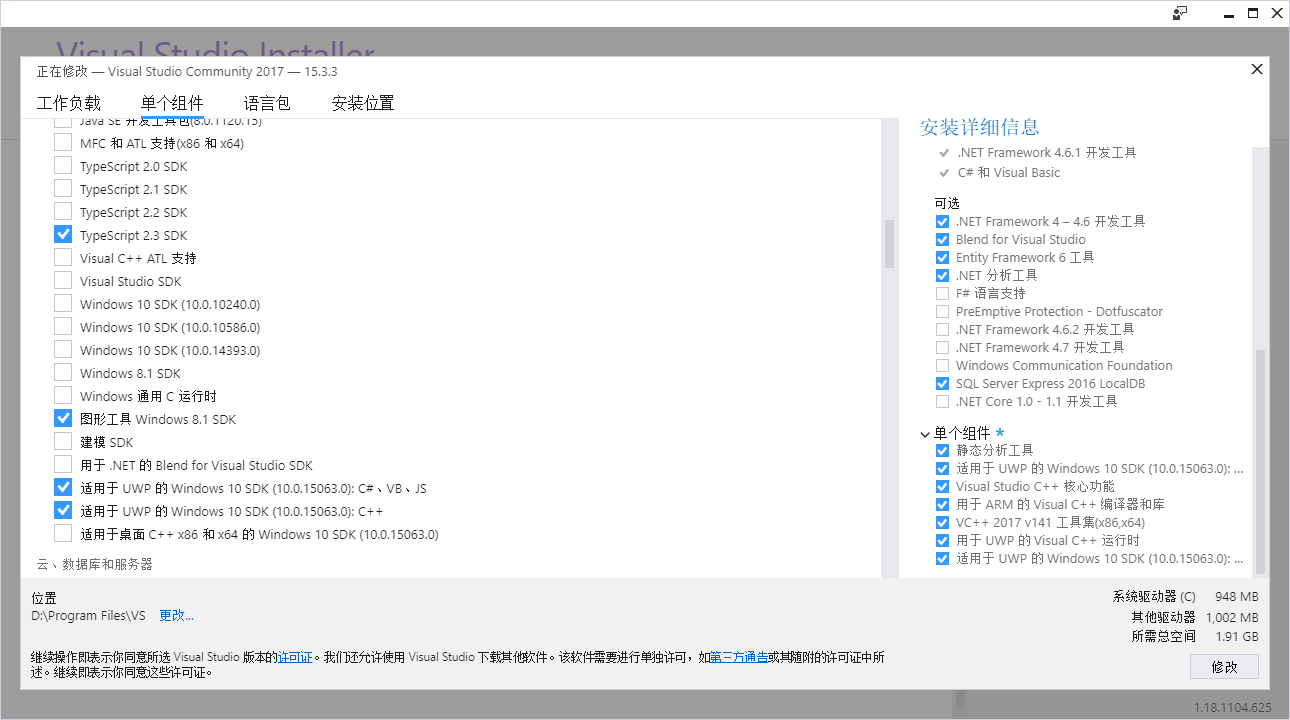The width and height of the screenshot is (1290, 720).
Task: Click 更改… to change install location
Action: [x=176, y=615]
